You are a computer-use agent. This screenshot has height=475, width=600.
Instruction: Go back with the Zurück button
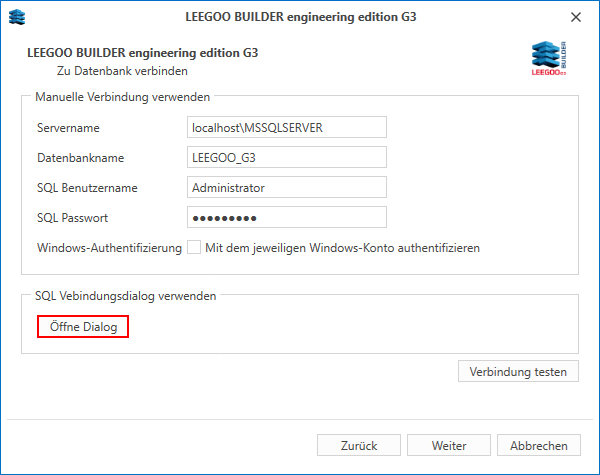pos(359,445)
